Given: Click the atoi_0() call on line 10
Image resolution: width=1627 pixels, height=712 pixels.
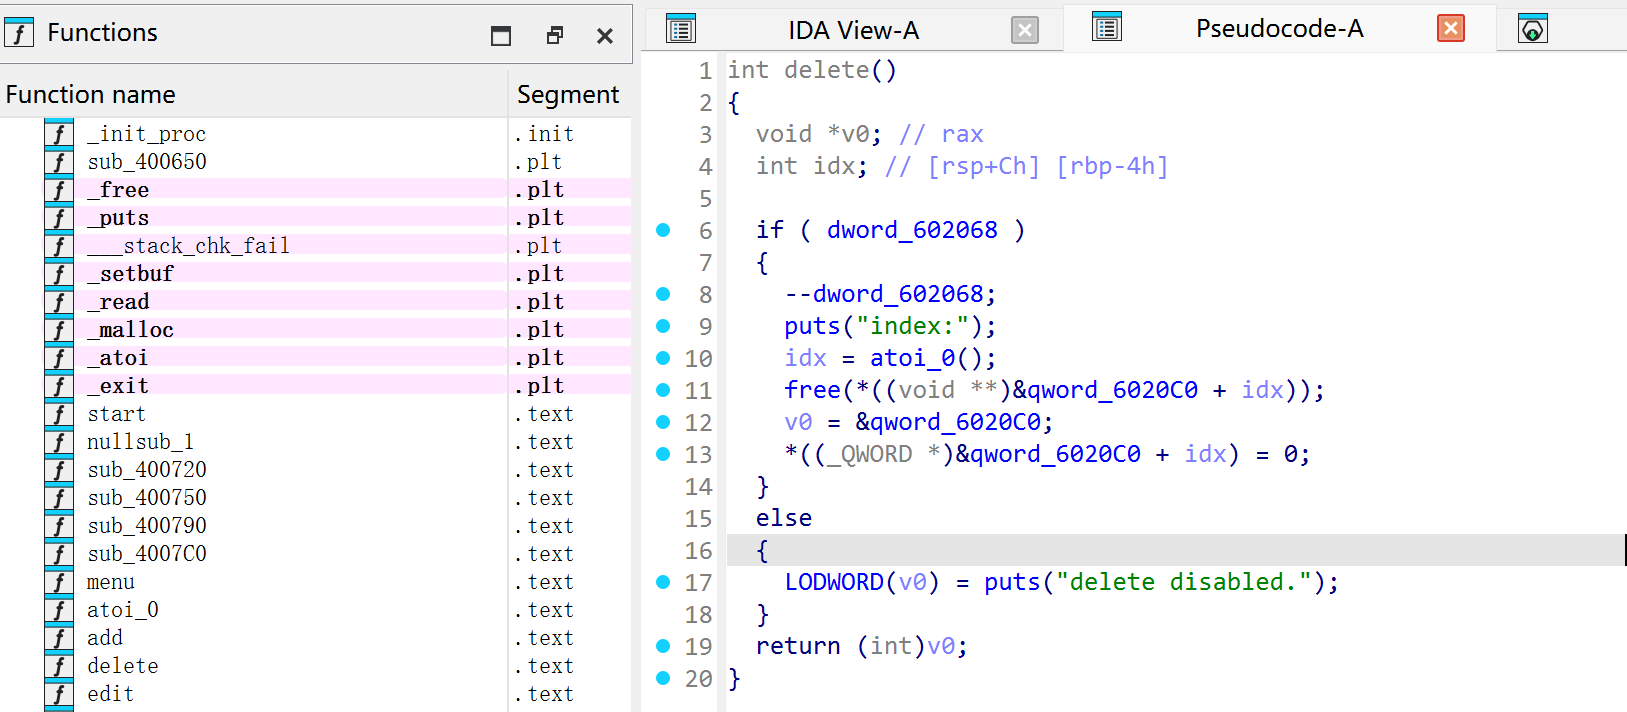Looking at the screenshot, I should point(933,358).
